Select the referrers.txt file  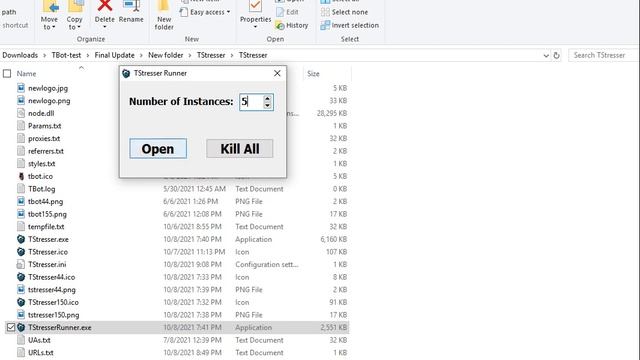[46, 151]
